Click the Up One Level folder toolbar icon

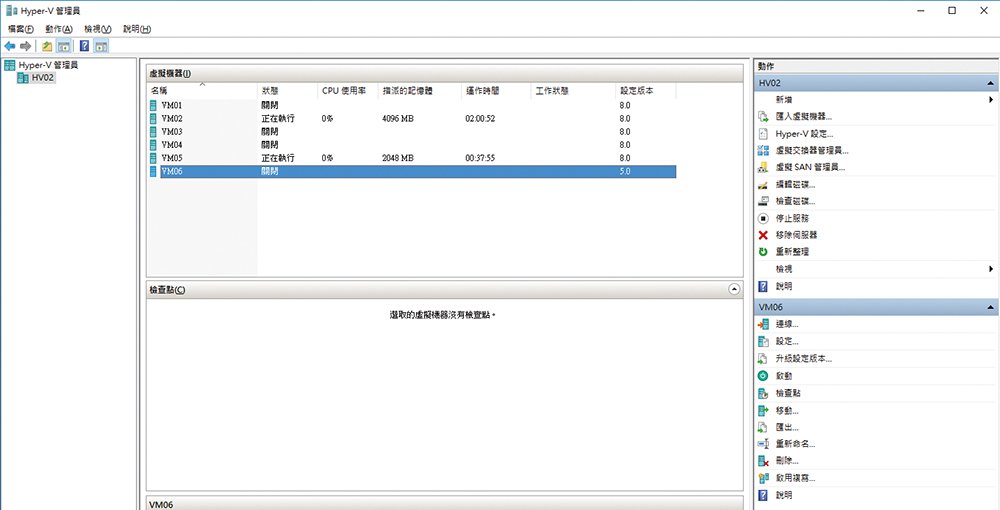point(47,46)
